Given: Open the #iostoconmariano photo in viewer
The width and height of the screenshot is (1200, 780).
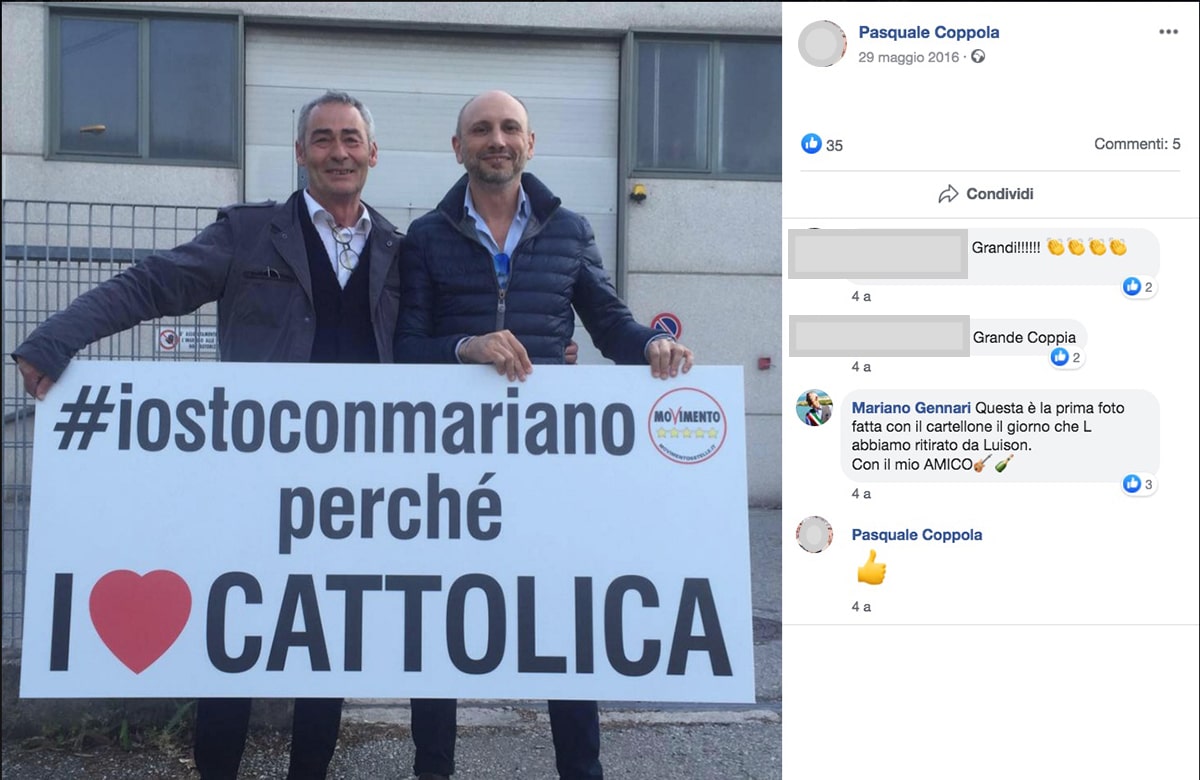Looking at the screenshot, I should pos(390,390).
